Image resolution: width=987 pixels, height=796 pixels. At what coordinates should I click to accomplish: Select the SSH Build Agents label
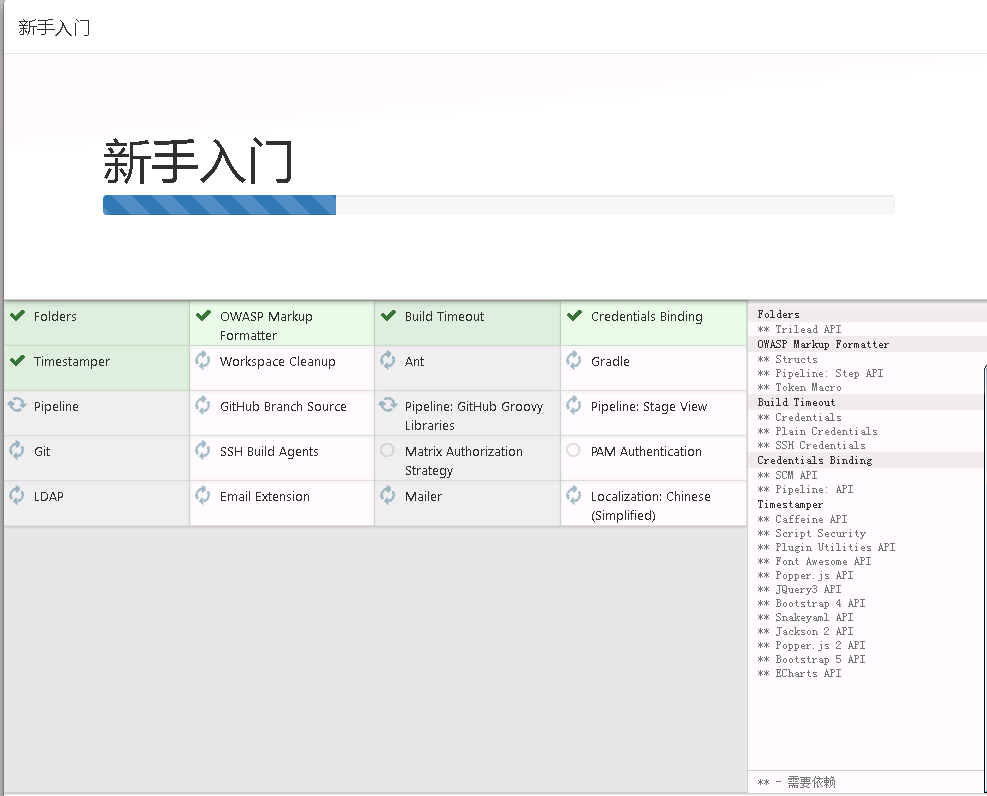(269, 452)
